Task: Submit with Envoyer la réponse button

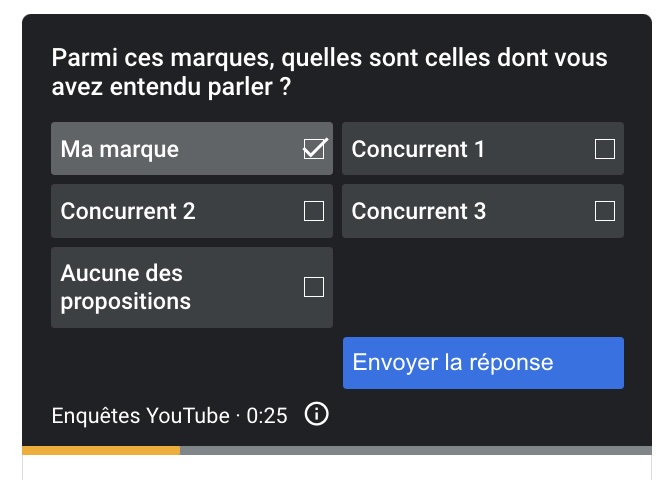Action: (483, 363)
